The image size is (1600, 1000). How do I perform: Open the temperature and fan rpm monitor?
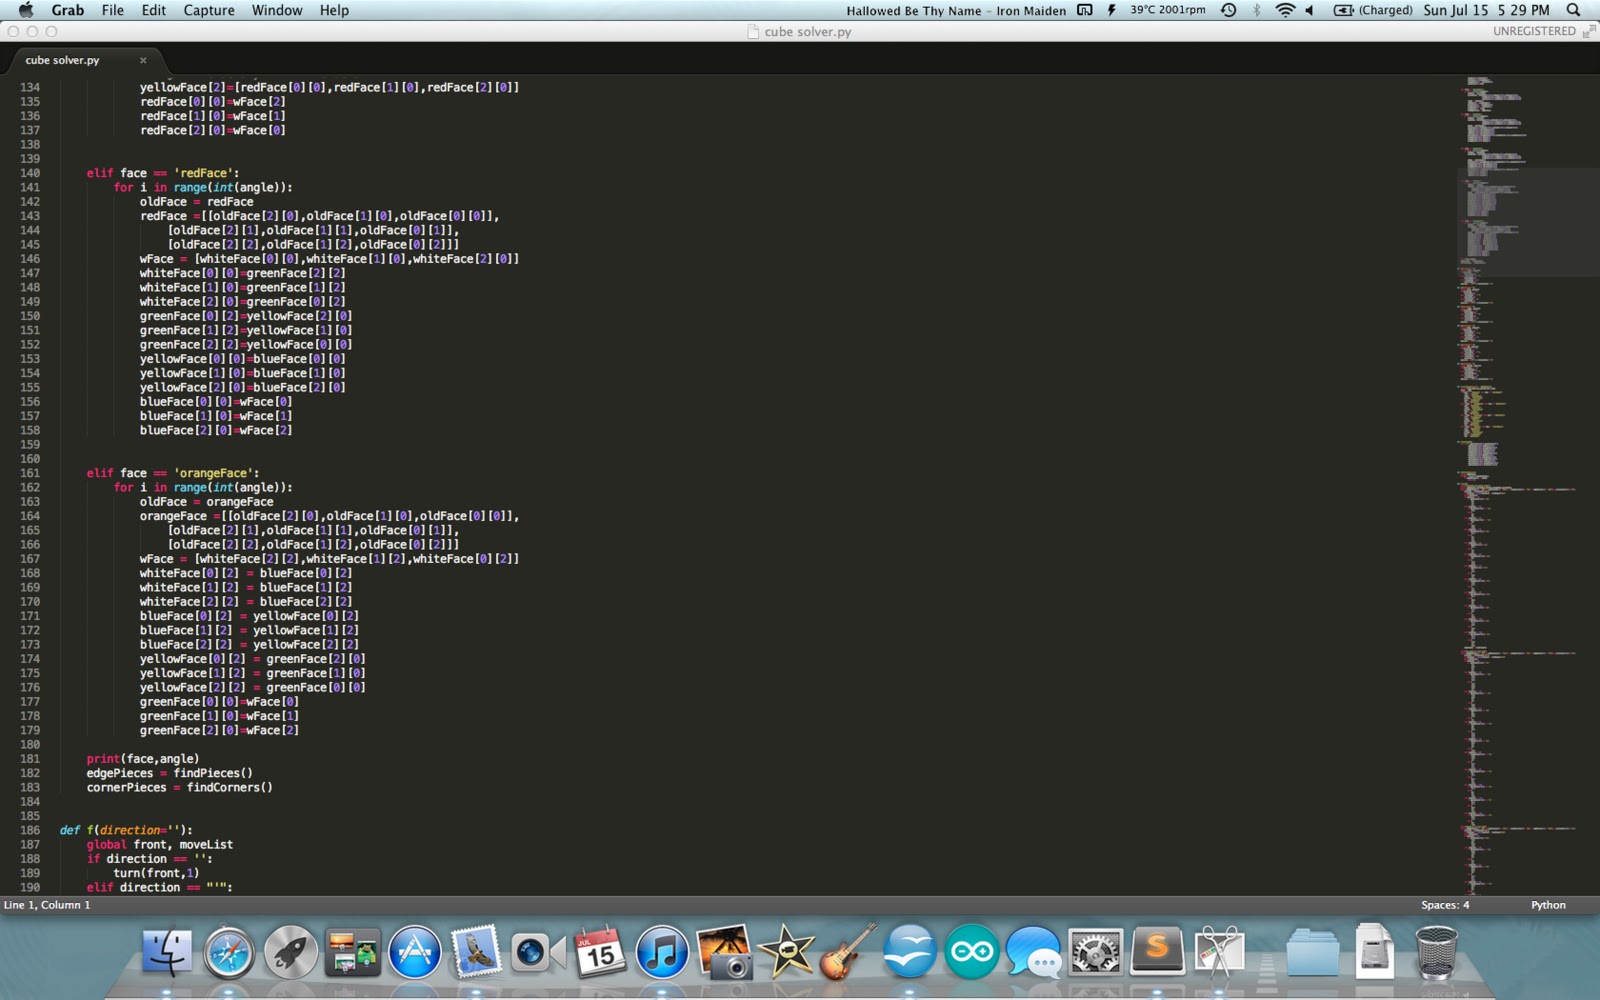pos(1167,10)
